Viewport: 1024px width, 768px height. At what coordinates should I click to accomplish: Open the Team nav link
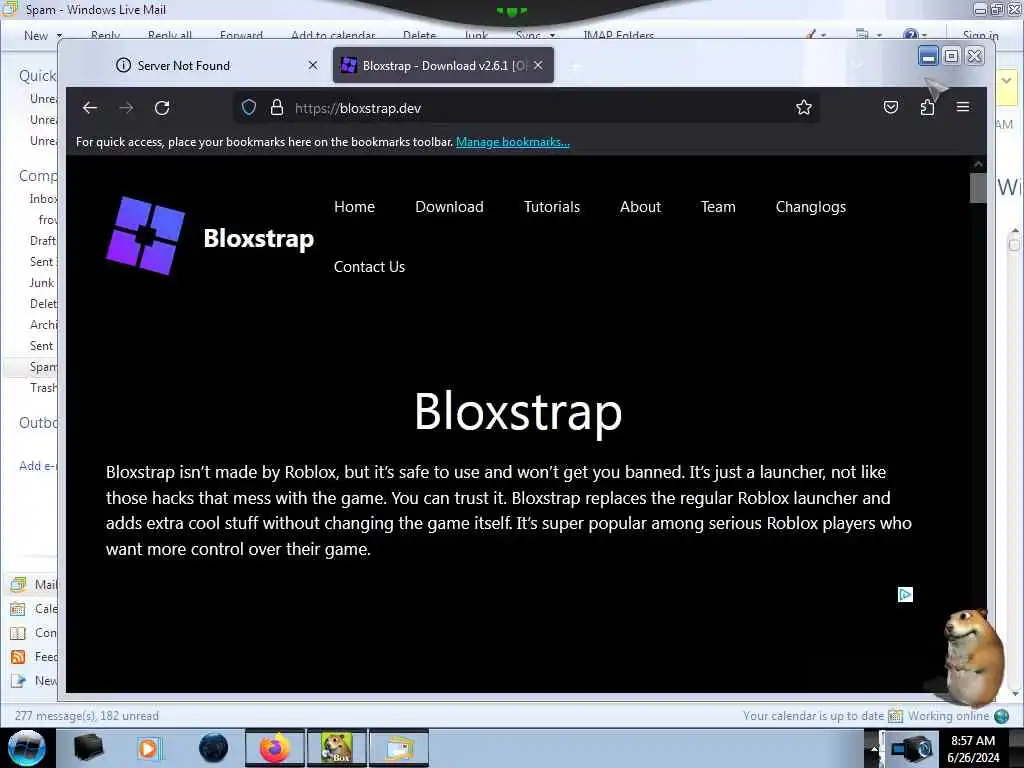[x=718, y=207]
